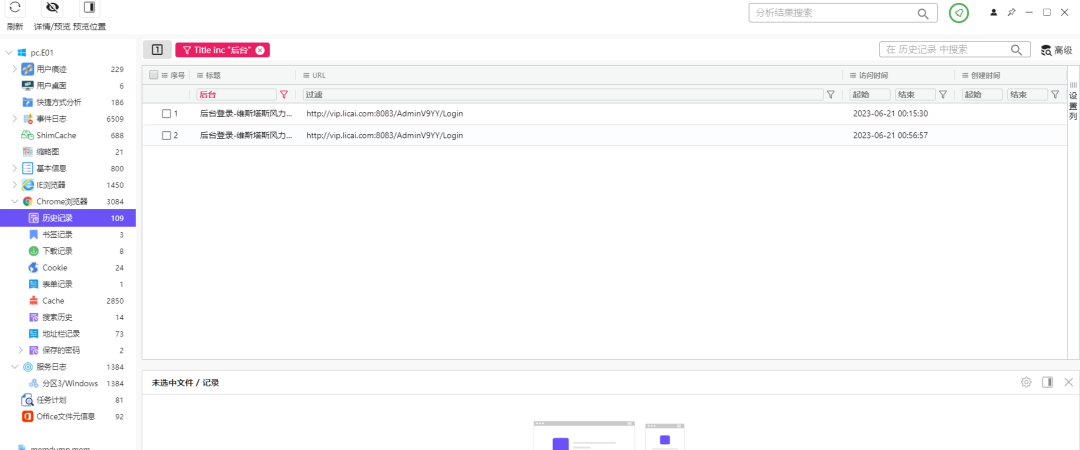This screenshot has width=1080, height=450.
Task: Click the funnel icon for 创建时间 column
Action: 1055,94
